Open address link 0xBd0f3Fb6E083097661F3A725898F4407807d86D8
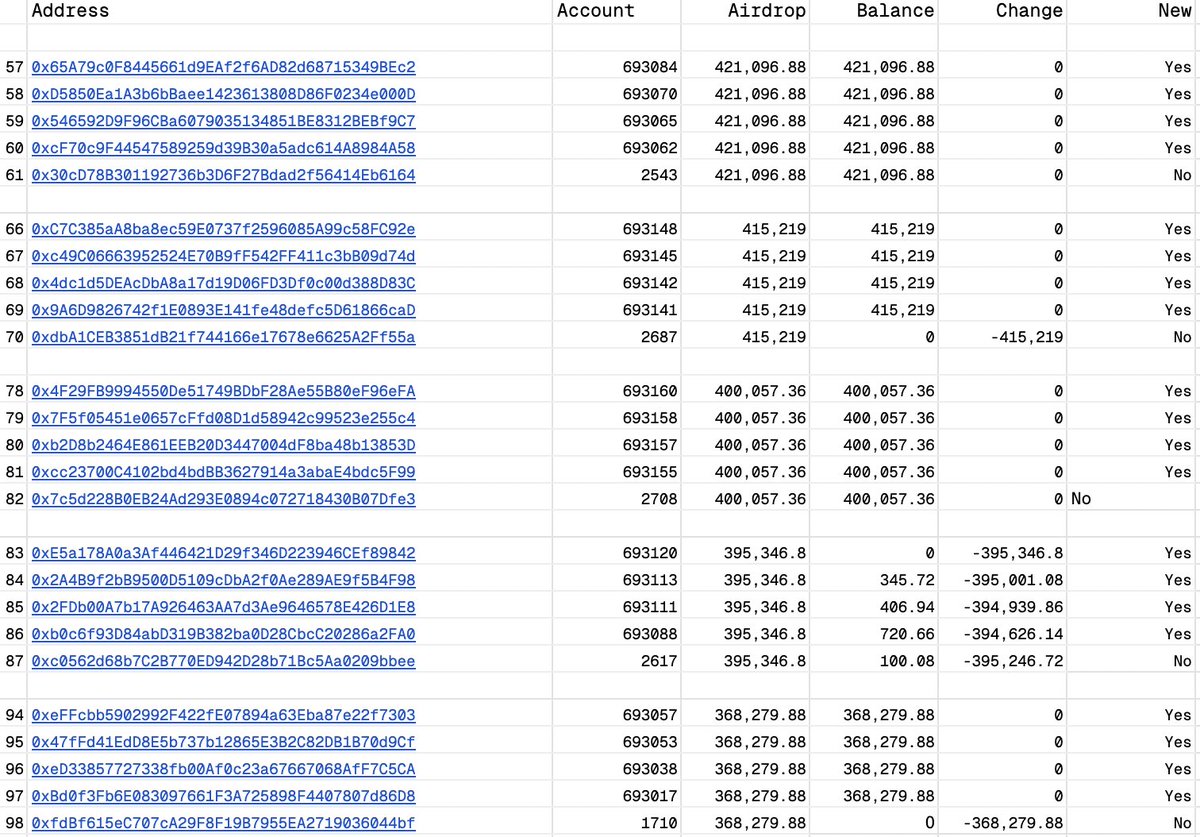The height and width of the screenshot is (837, 1200). pyautogui.click(x=223, y=796)
